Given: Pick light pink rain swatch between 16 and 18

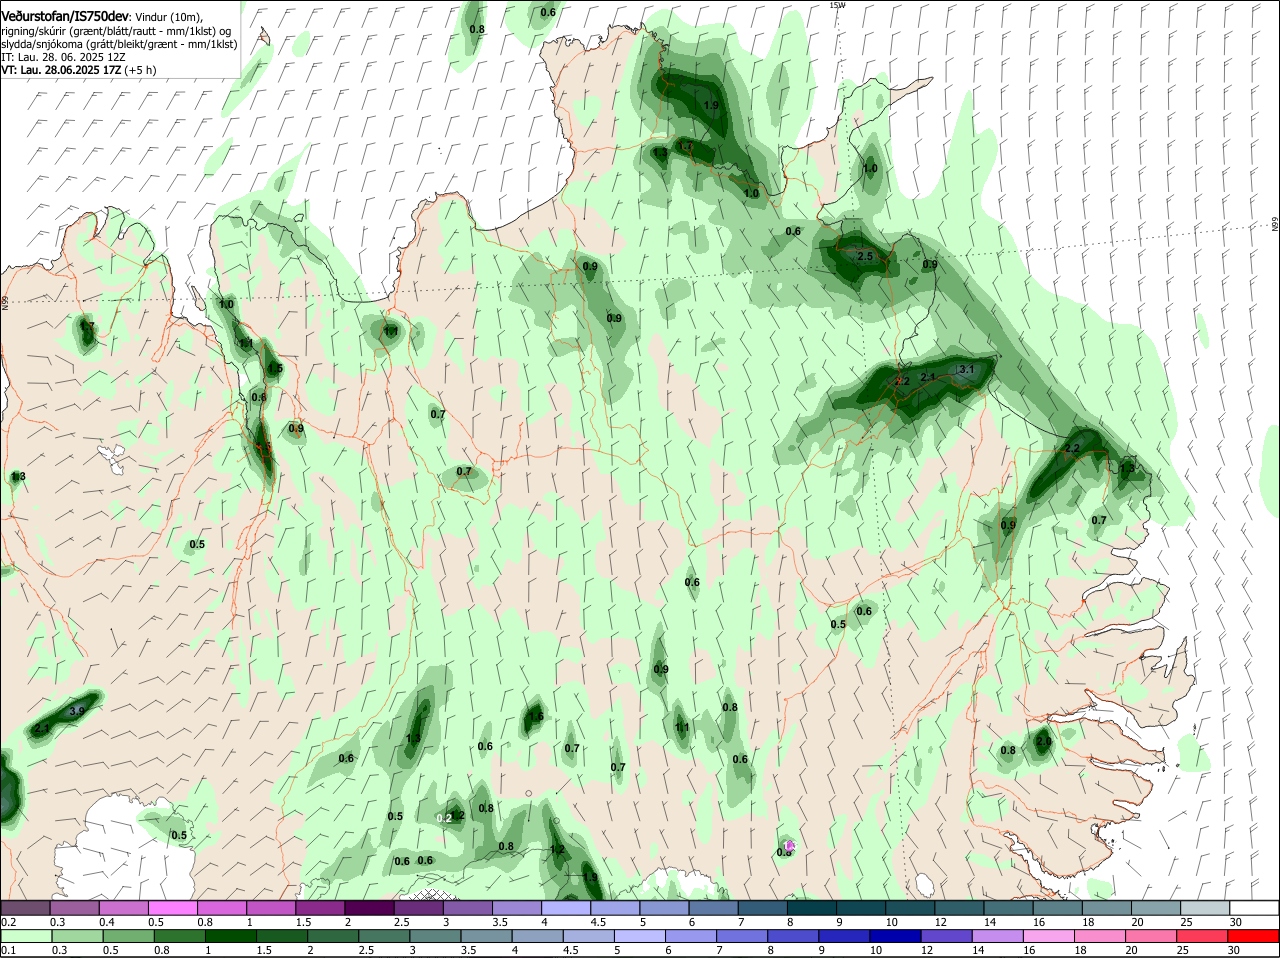Looking at the screenshot, I should (1048, 936).
